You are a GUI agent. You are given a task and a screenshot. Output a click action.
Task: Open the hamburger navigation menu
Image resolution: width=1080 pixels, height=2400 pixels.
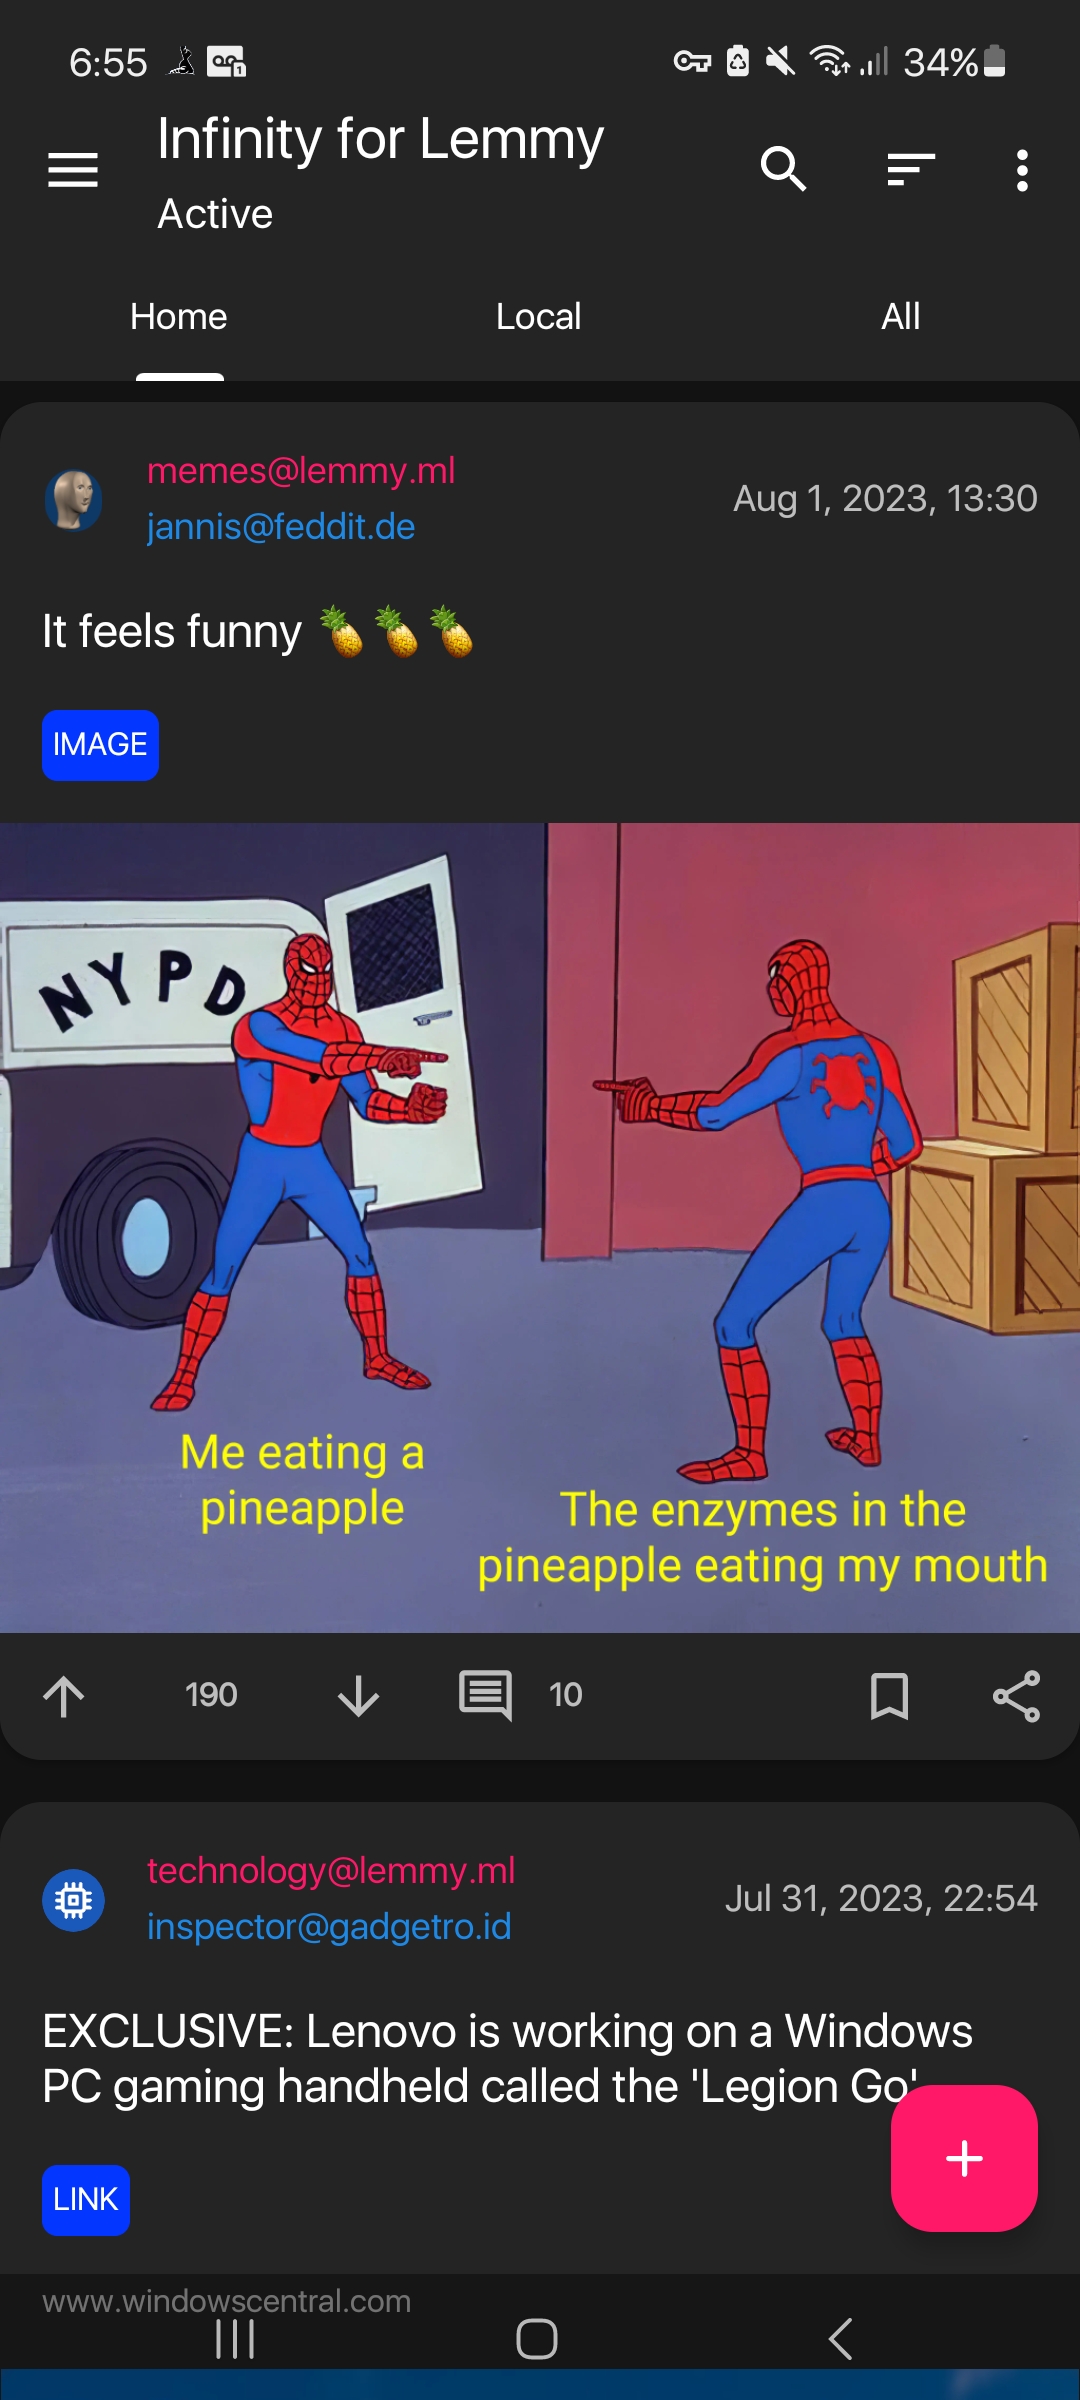[73, 170]
